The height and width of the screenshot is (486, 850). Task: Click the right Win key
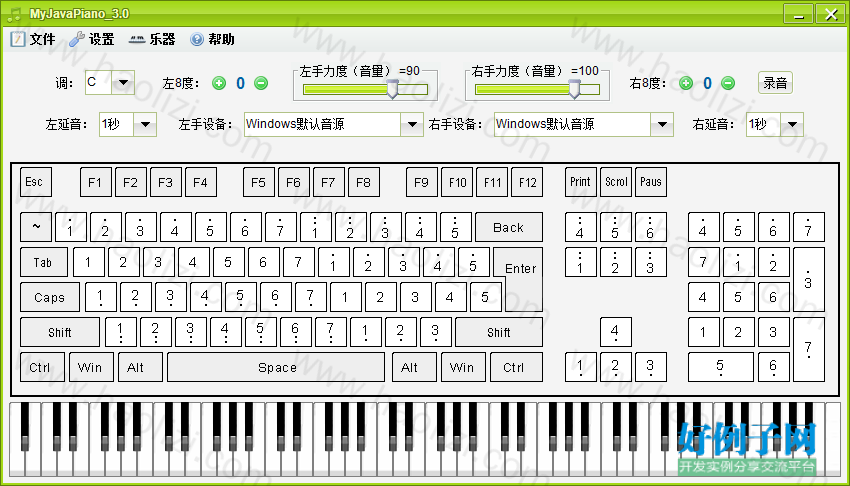pyautogui.click(x=463, y=367)
